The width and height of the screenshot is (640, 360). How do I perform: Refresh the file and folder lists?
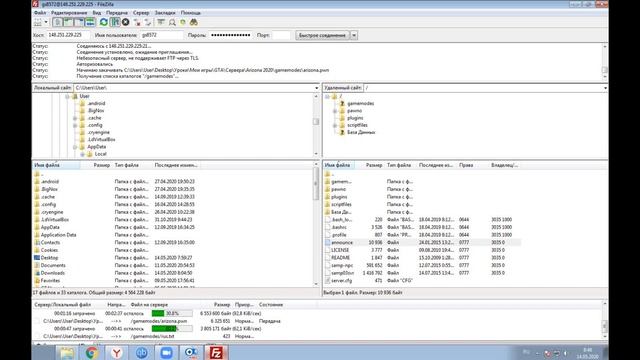point(104,22)
